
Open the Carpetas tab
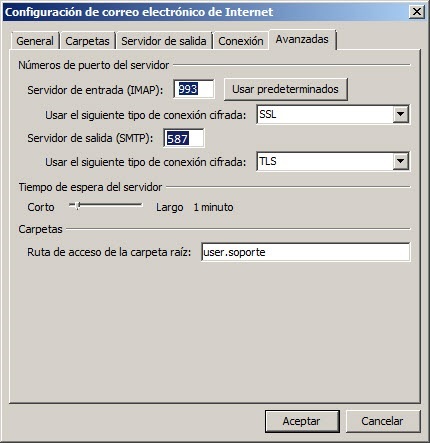tap(87, 41)
